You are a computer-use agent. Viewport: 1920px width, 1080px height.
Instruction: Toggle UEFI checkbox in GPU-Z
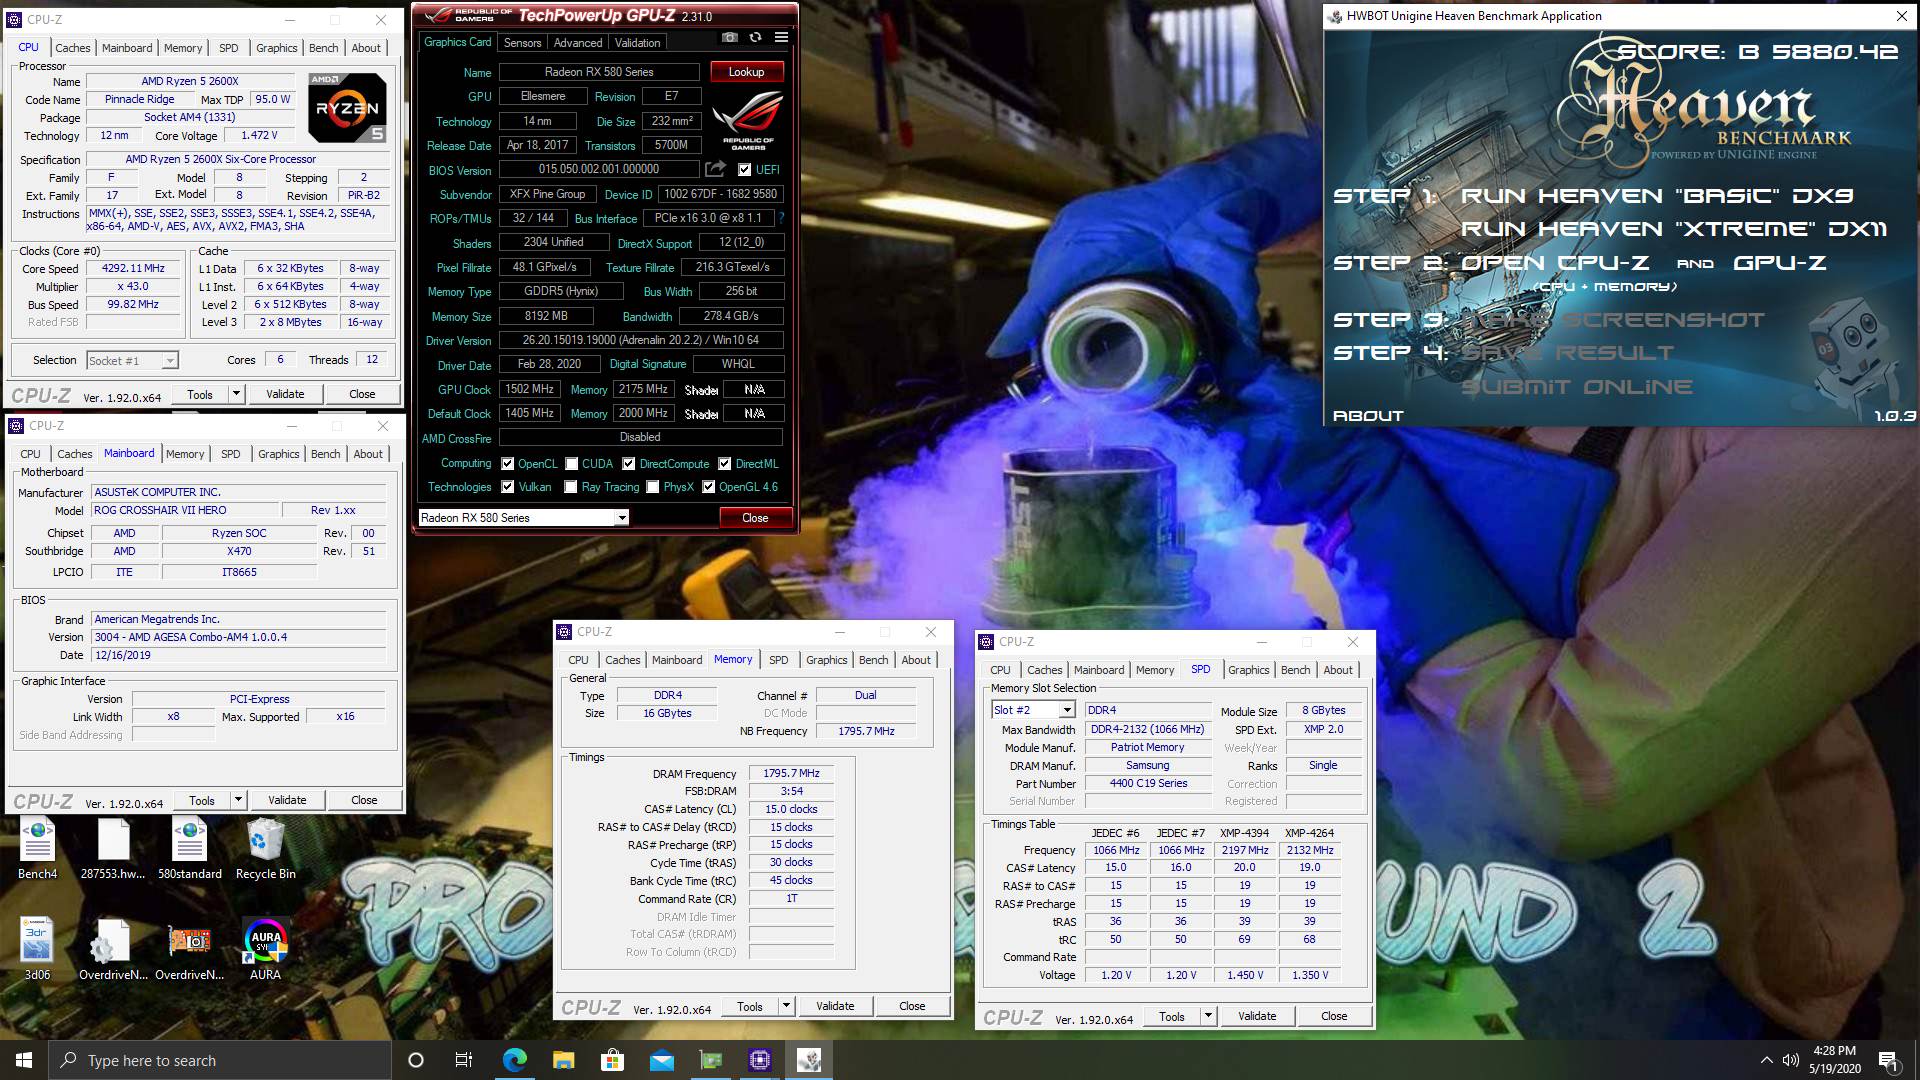[744, 170]
